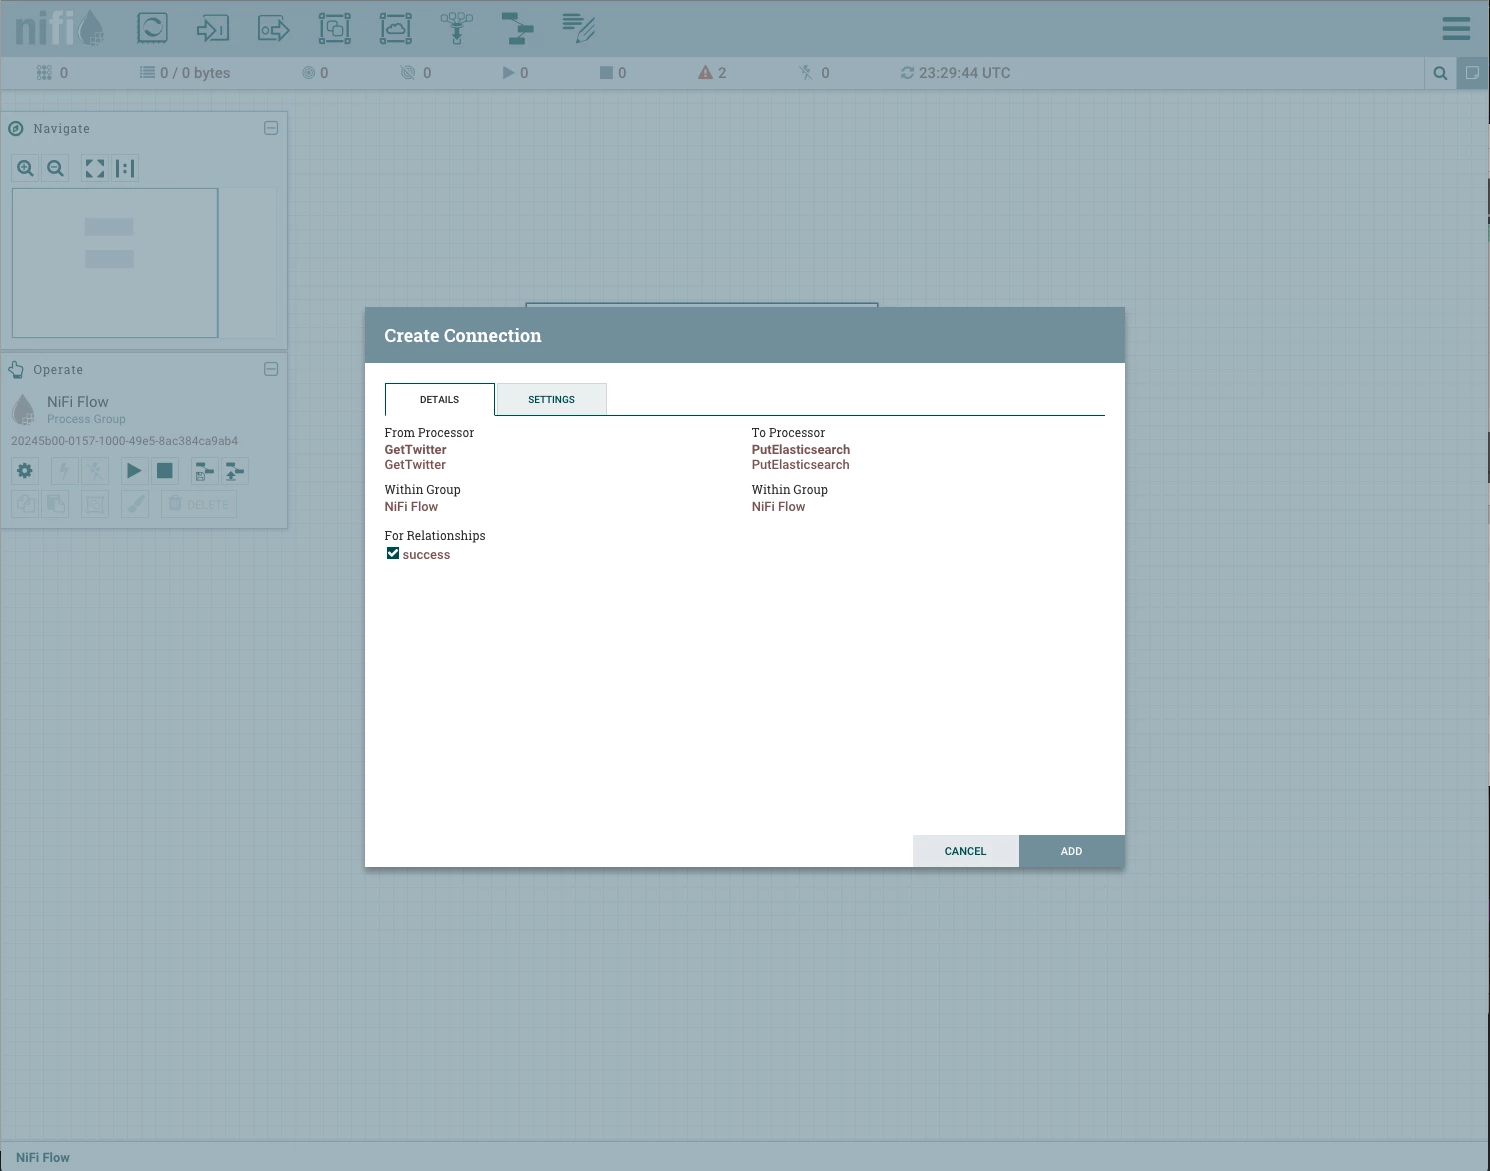Click the NiFi Flow breadcrumb at the bottom
The image size is (1490, 1171).
tap(43, 1157)
